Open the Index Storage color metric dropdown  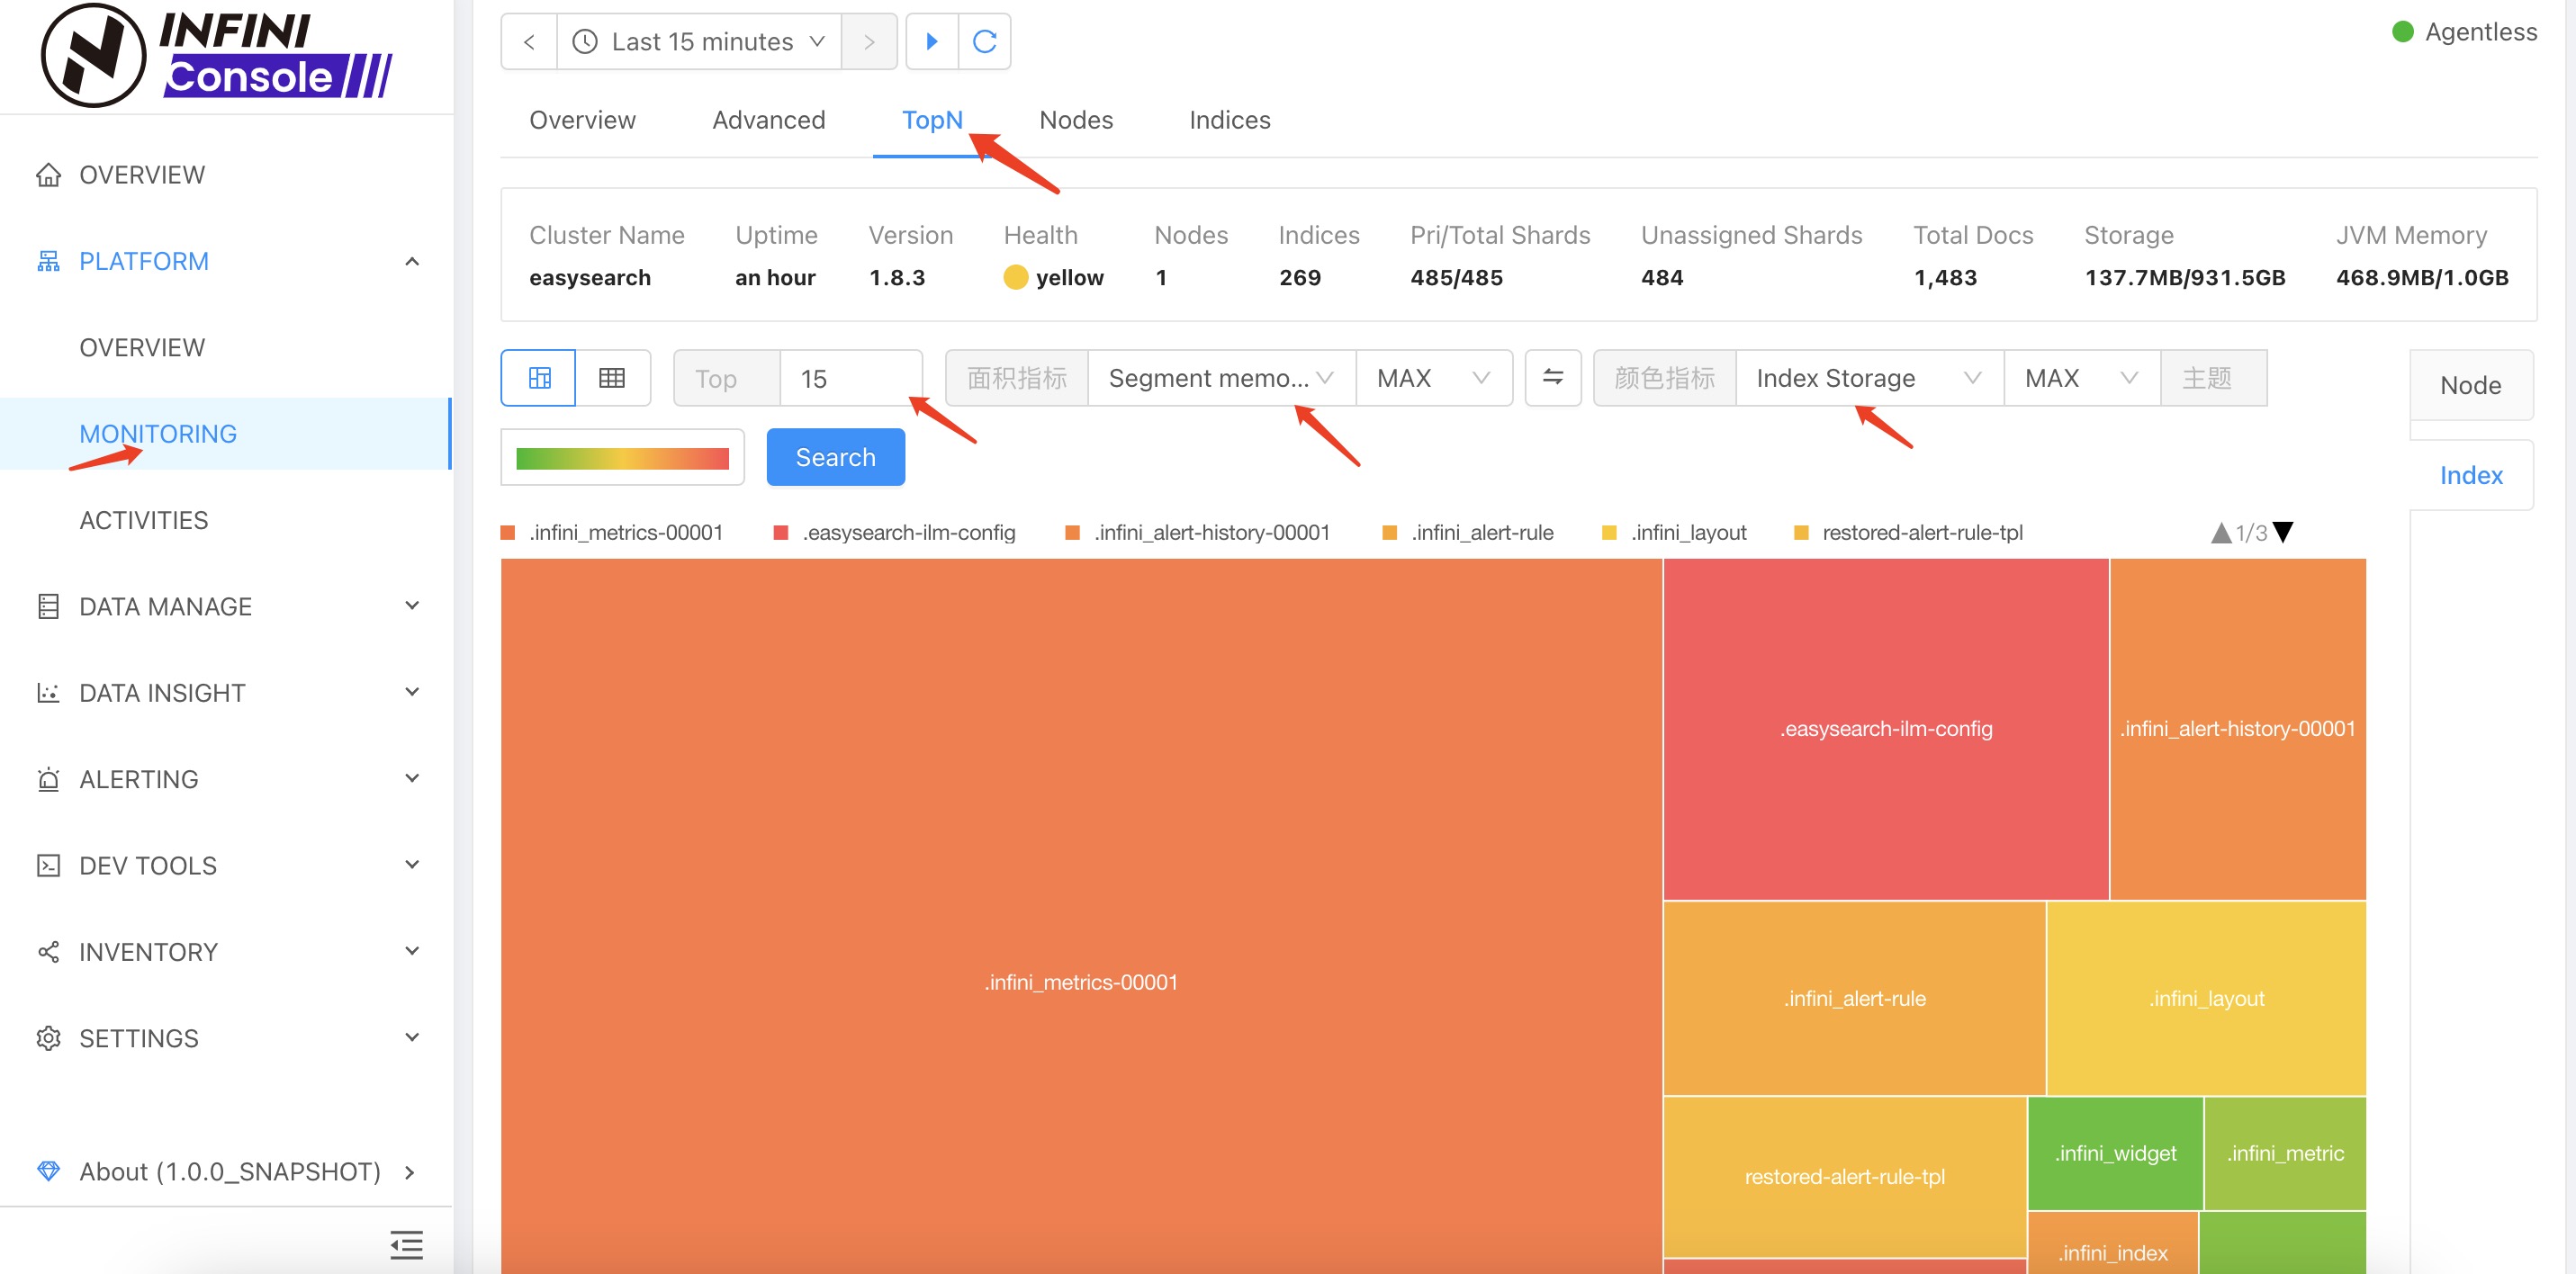tap(1868, 378)
